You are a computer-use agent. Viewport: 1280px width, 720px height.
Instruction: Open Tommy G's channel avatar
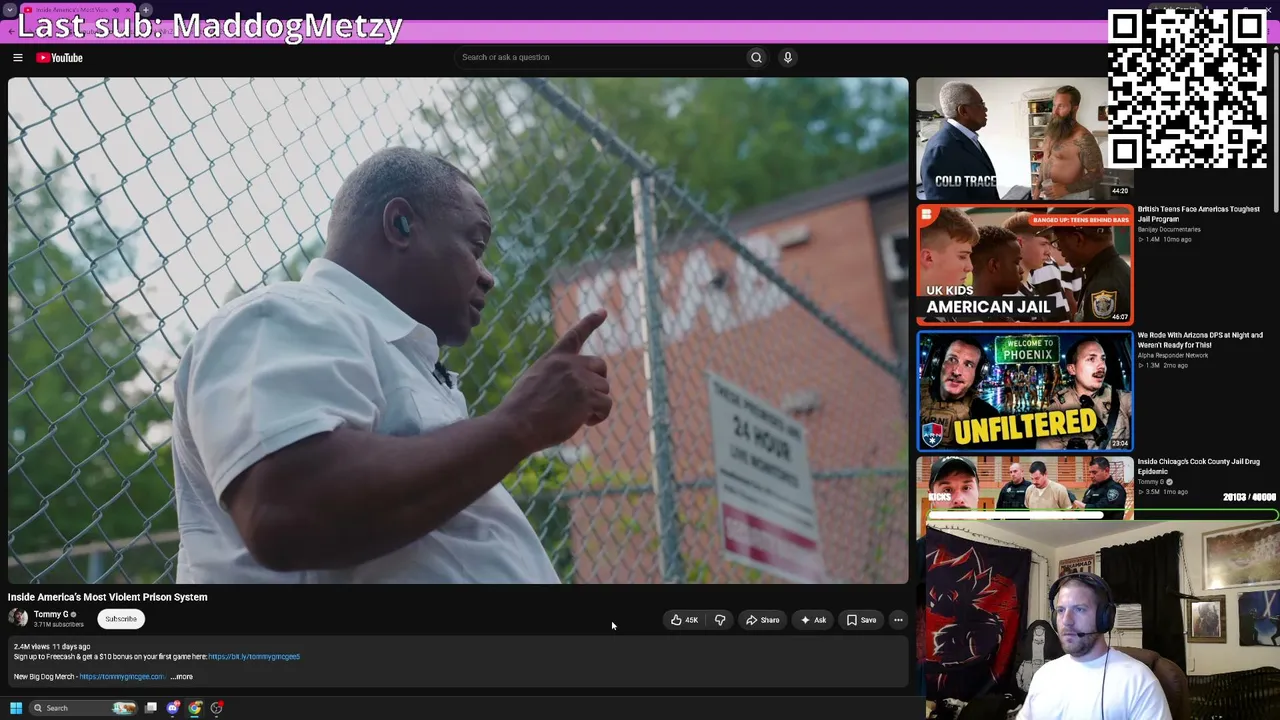18,619
